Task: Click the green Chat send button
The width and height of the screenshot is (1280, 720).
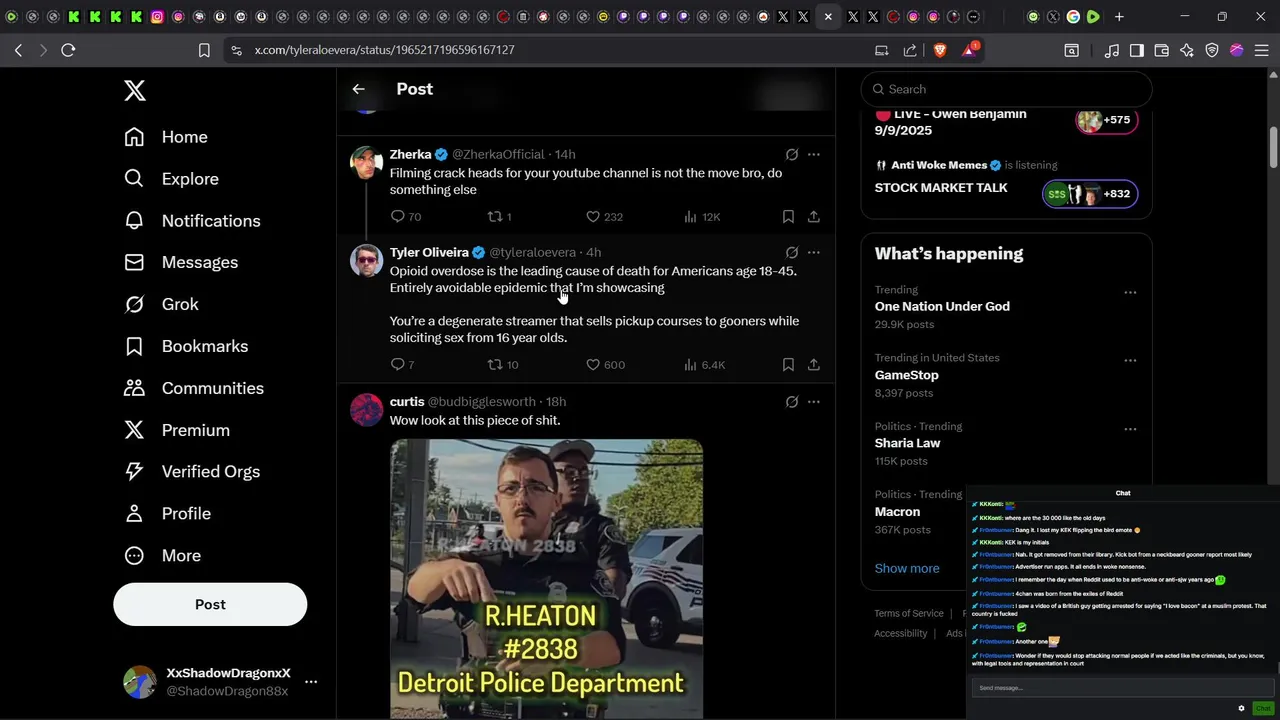Action: [1263, 708]
